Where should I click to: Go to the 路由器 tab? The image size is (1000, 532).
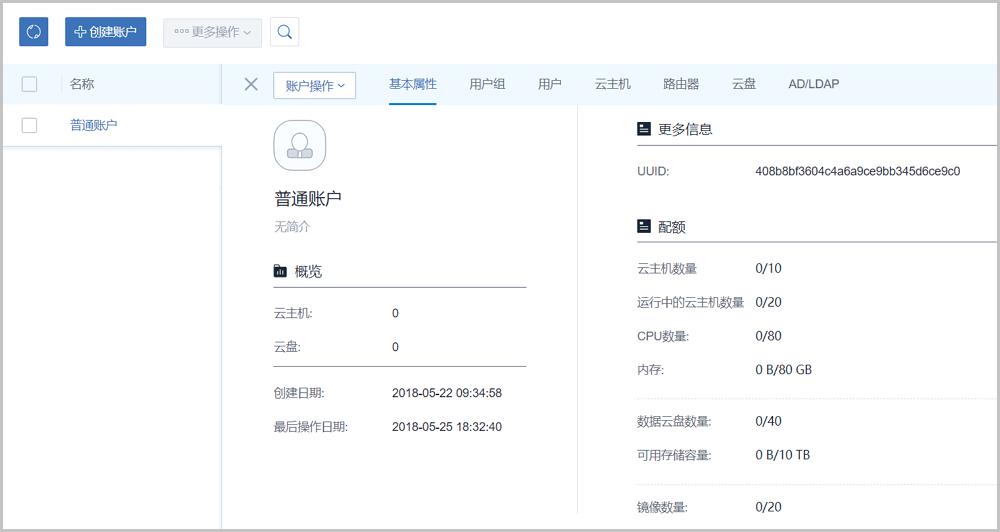pos(681,84)
